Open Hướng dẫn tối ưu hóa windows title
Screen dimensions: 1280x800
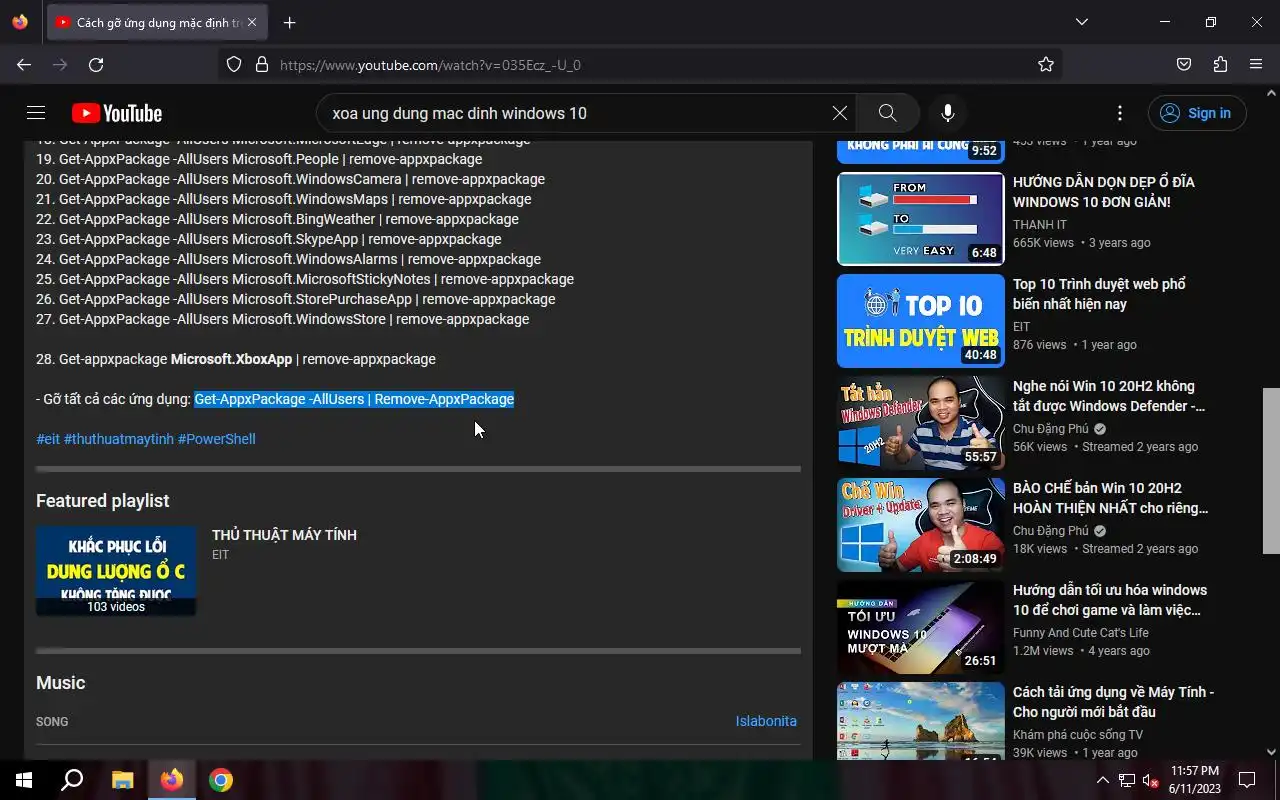1110,600
